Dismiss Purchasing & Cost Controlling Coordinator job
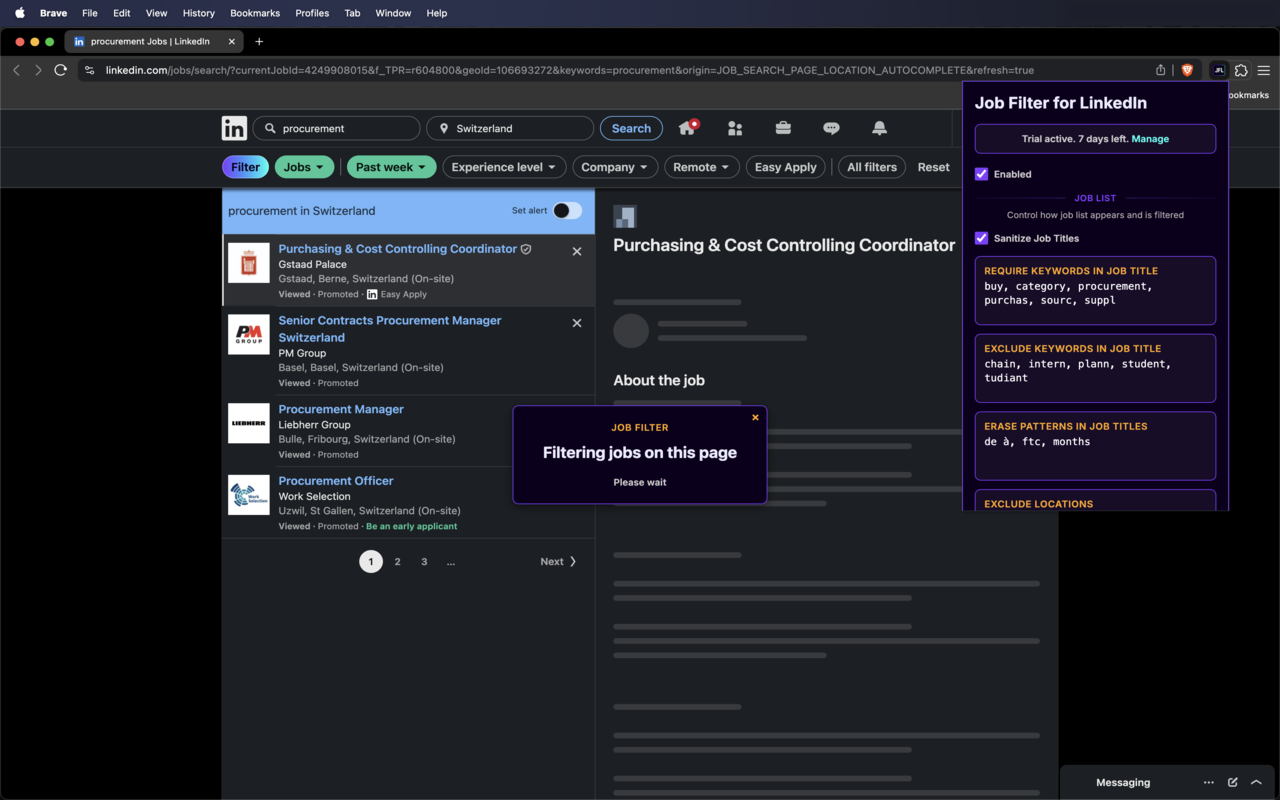1280x800 pixels. 577,251
